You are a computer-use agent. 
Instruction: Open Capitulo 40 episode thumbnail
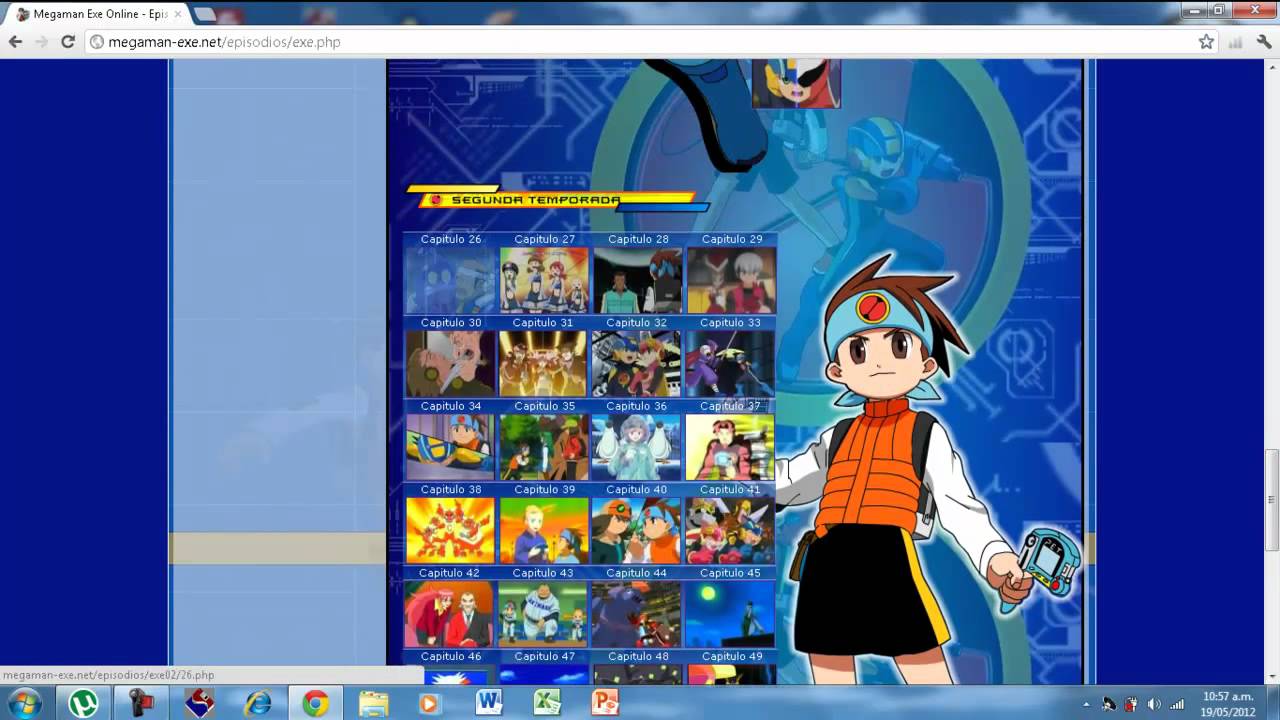pos(637,531)
